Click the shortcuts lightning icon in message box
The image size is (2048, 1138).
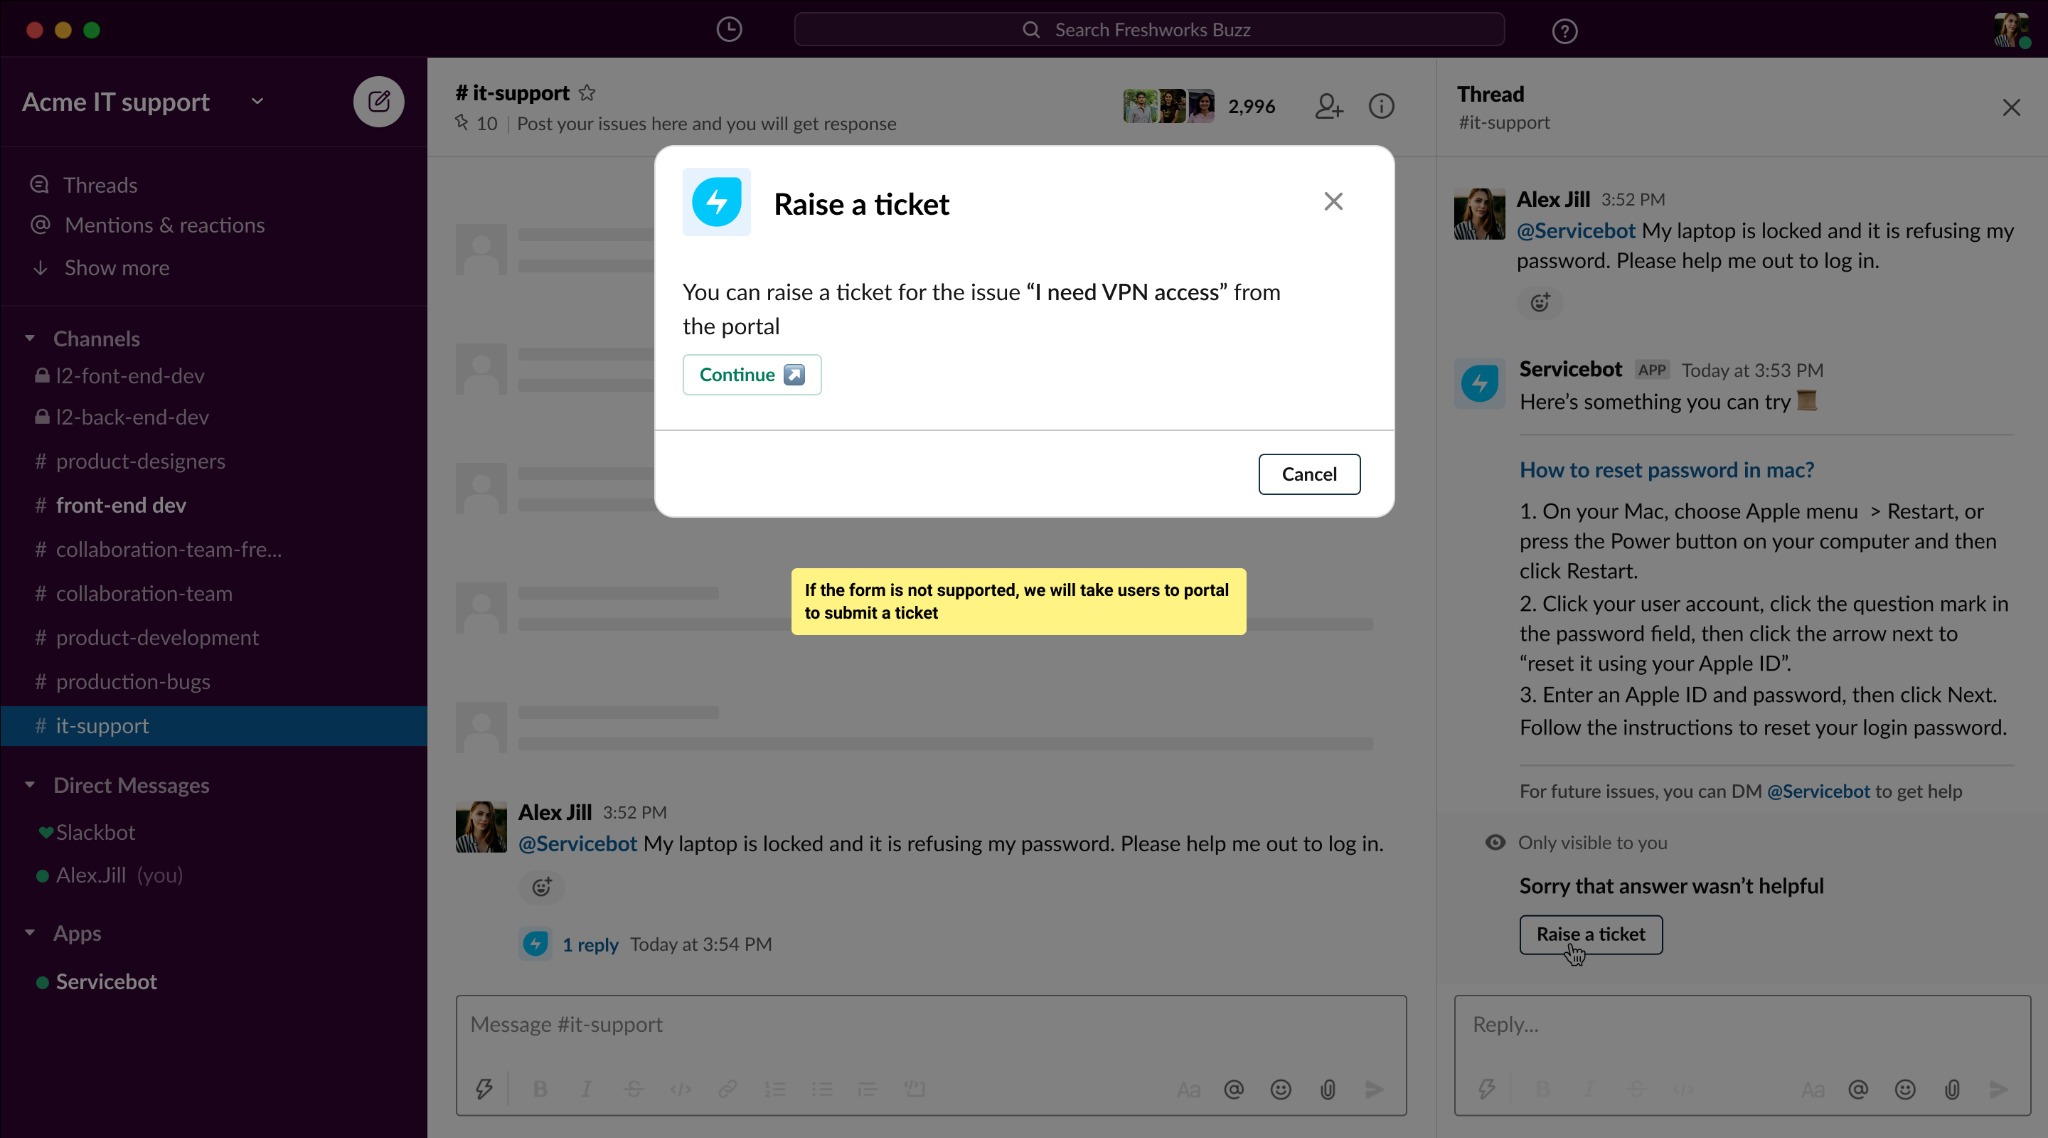coord(484,1089)
